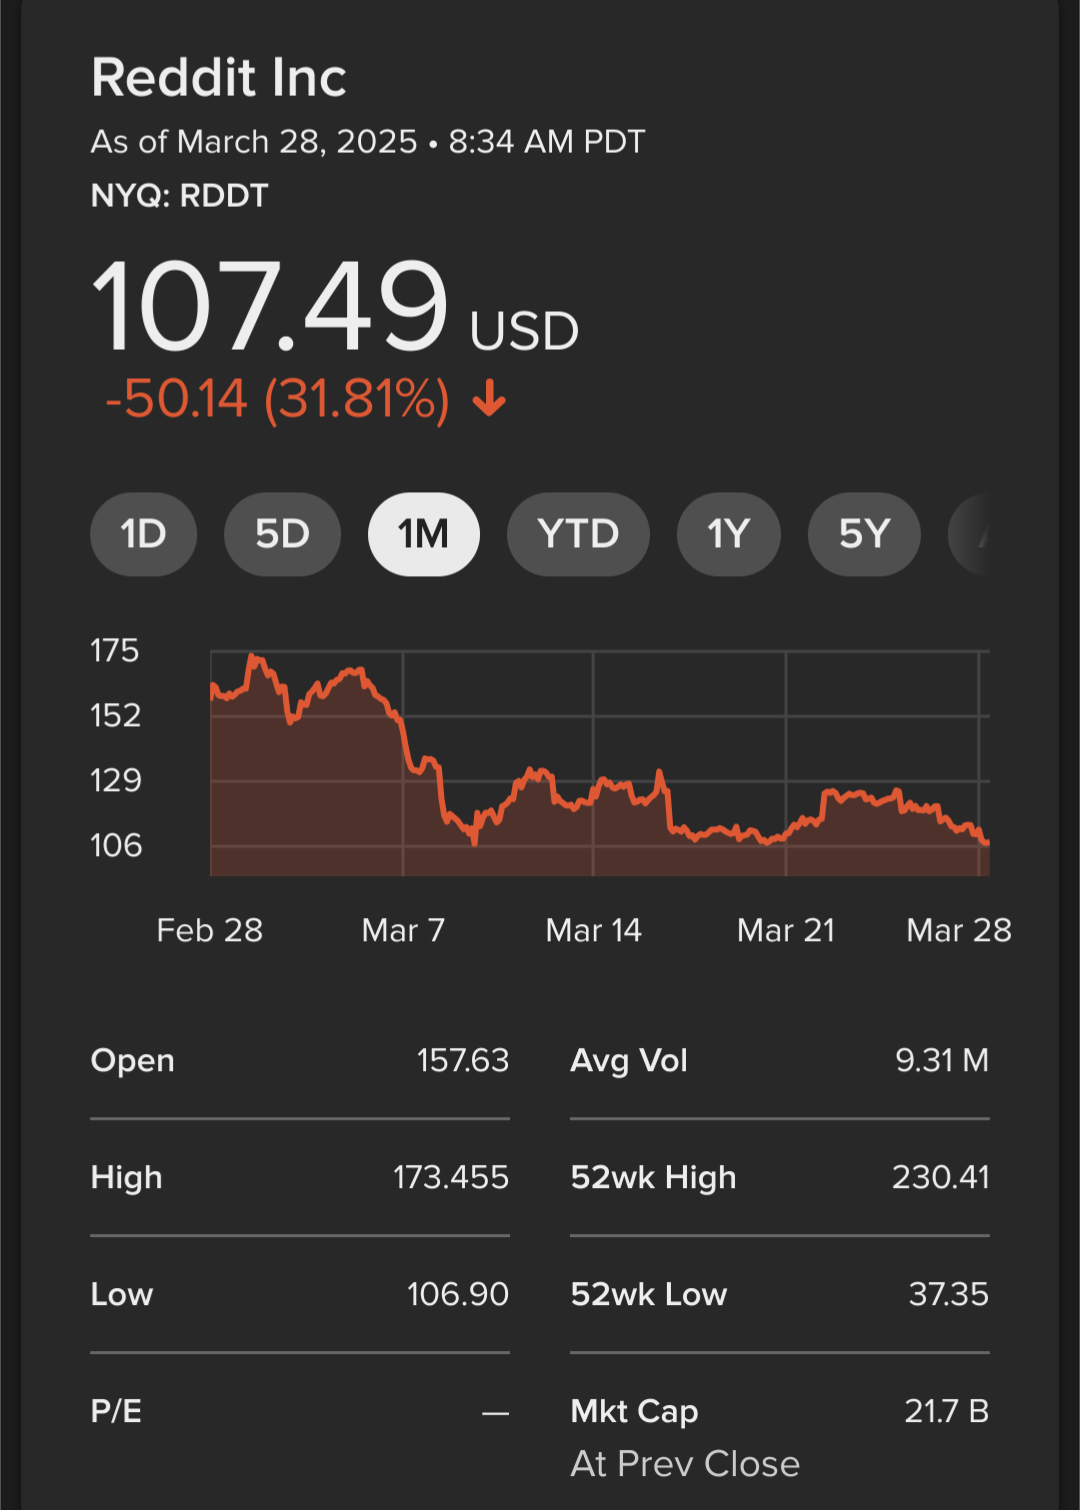Click the red down arrow icon
This screenshot has height=1510, width=1080.
click(x=489, y=399)
